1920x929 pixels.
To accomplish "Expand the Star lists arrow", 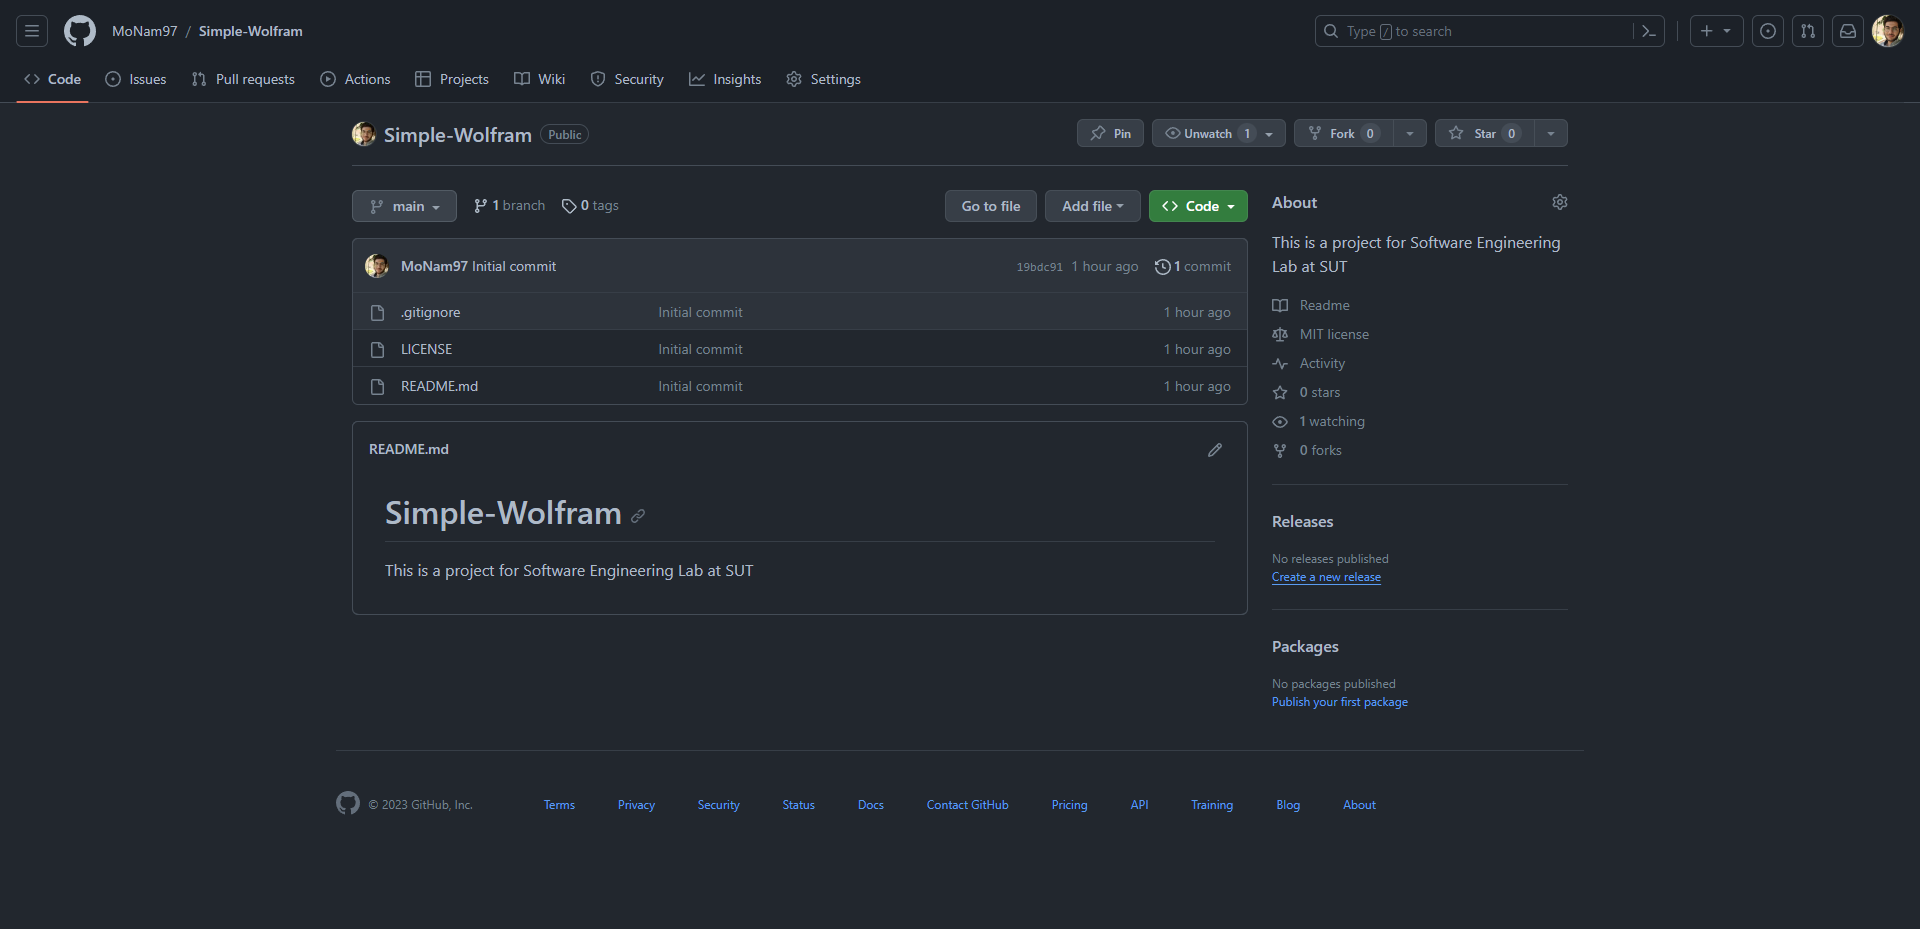I will click(x=1551, y=134).
